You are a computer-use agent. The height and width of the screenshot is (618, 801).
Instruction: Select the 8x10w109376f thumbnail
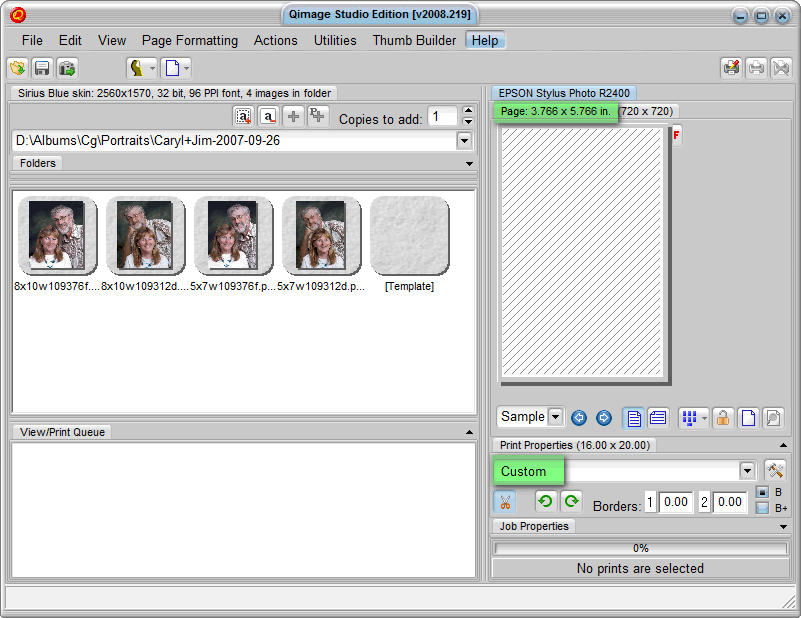57,235
